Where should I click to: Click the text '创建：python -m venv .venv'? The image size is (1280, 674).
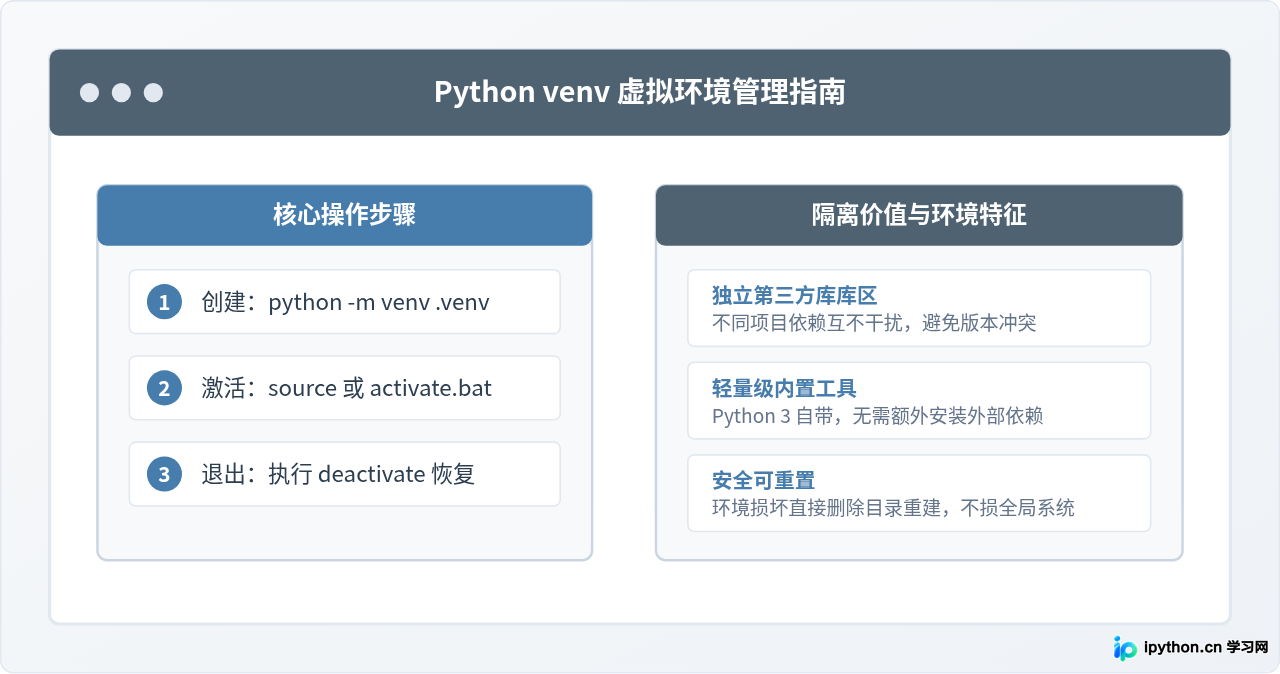346,302
